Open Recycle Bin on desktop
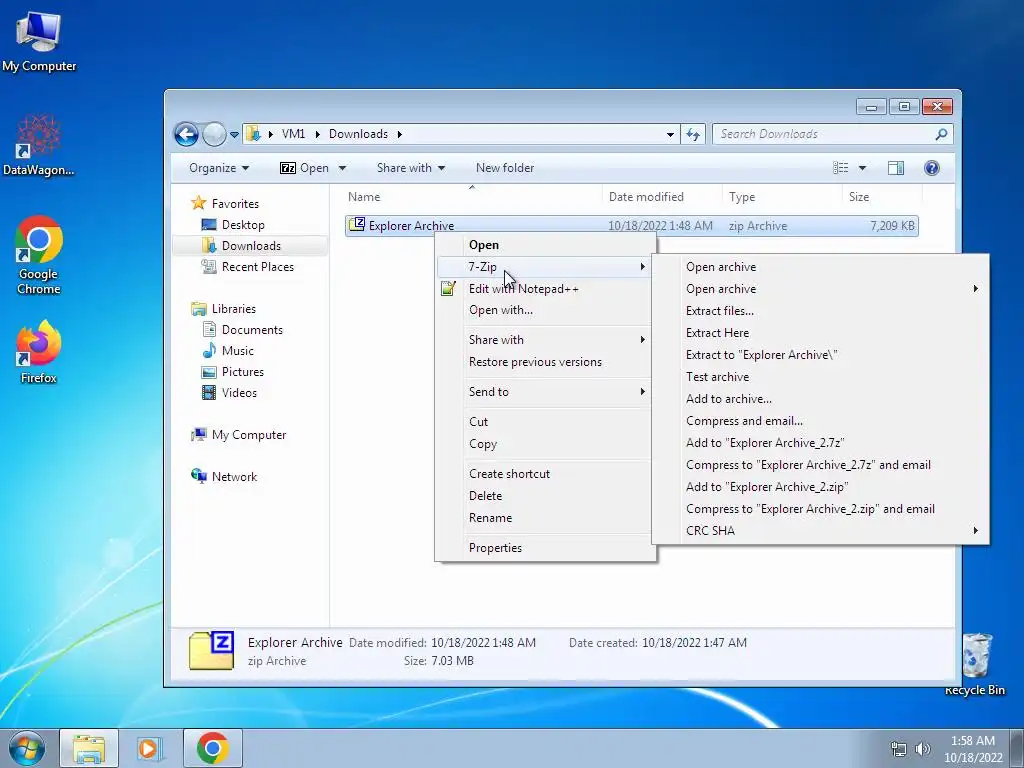 click(975, 664)
